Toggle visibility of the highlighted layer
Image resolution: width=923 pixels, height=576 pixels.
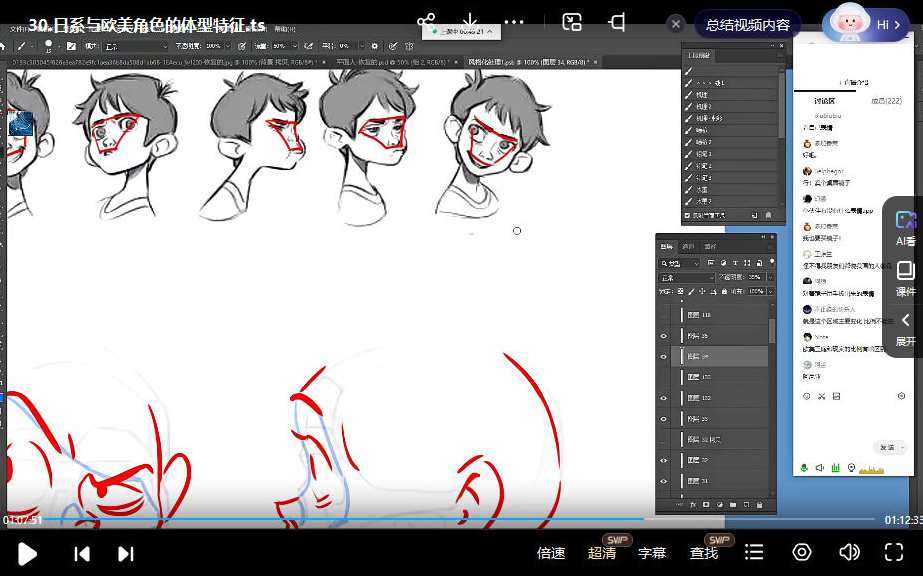663,356
